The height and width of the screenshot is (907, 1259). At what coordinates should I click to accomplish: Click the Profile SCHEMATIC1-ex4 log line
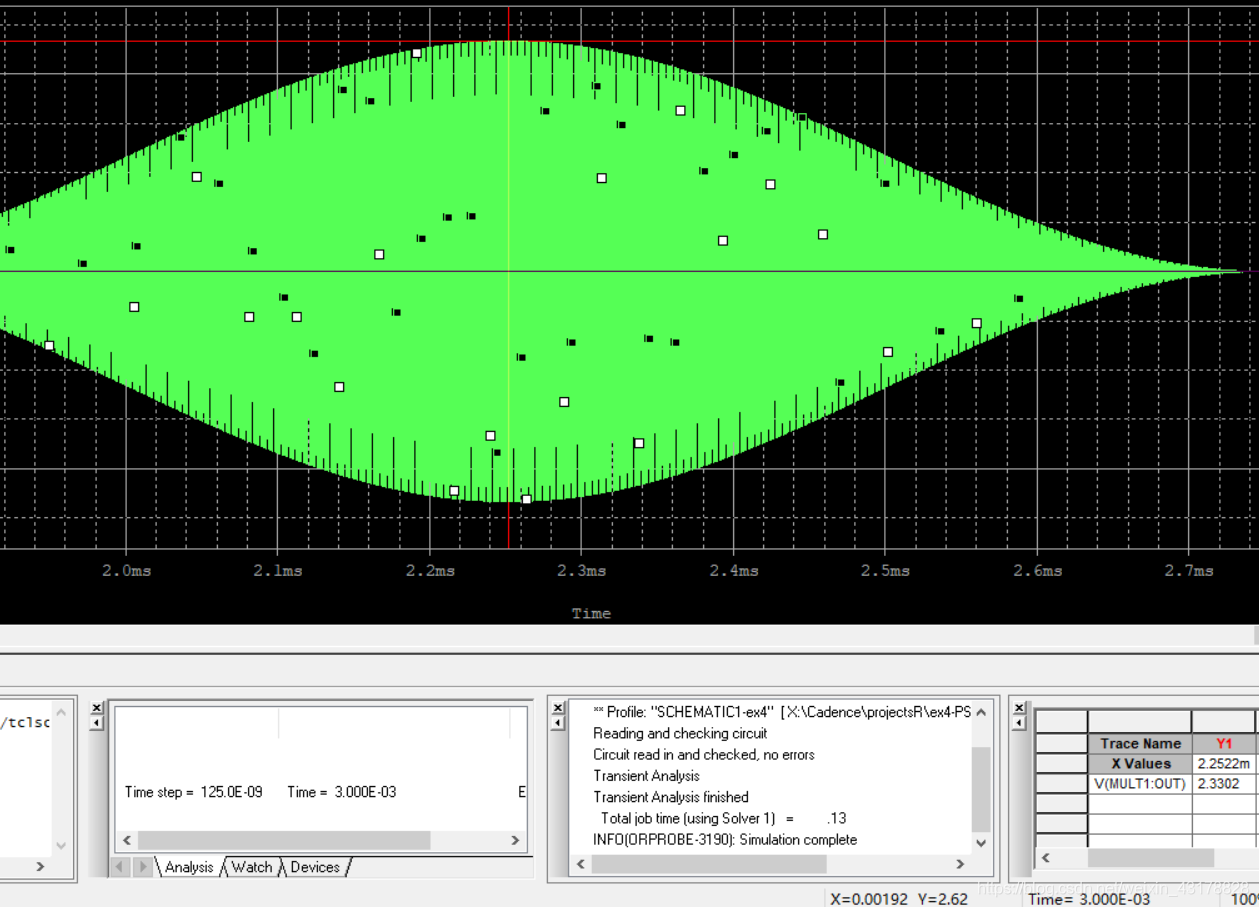click(781, 712)
